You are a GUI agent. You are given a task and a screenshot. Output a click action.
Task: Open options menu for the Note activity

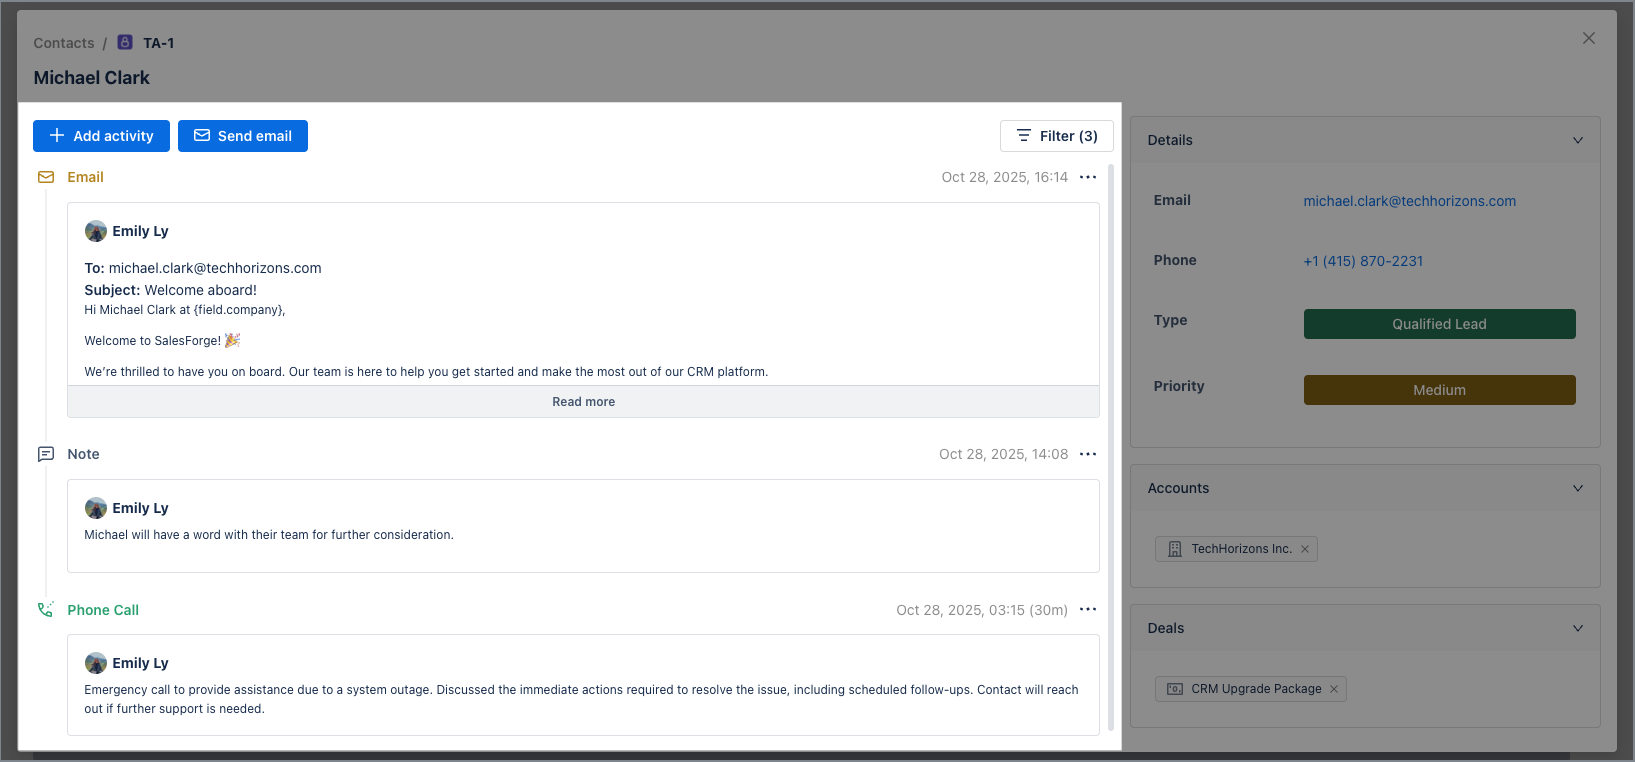1088,454
